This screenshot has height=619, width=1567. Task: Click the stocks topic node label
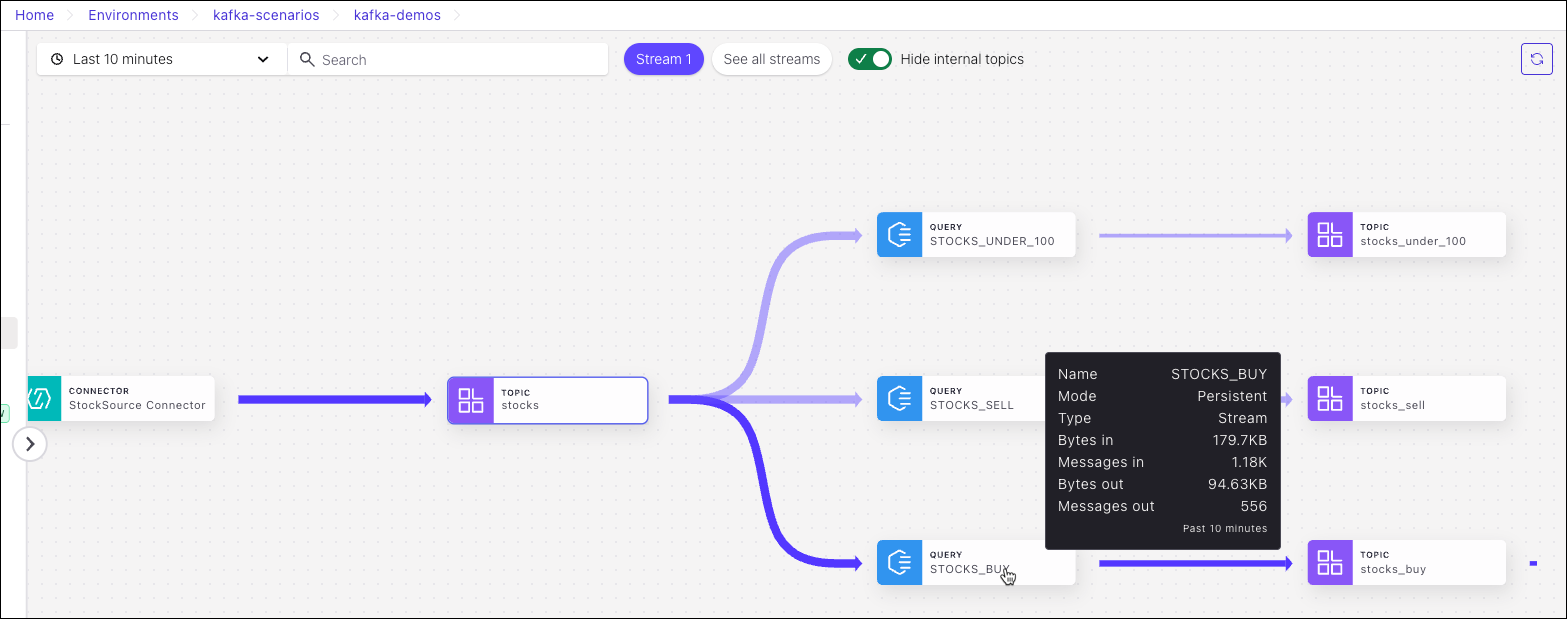(520, 405)
